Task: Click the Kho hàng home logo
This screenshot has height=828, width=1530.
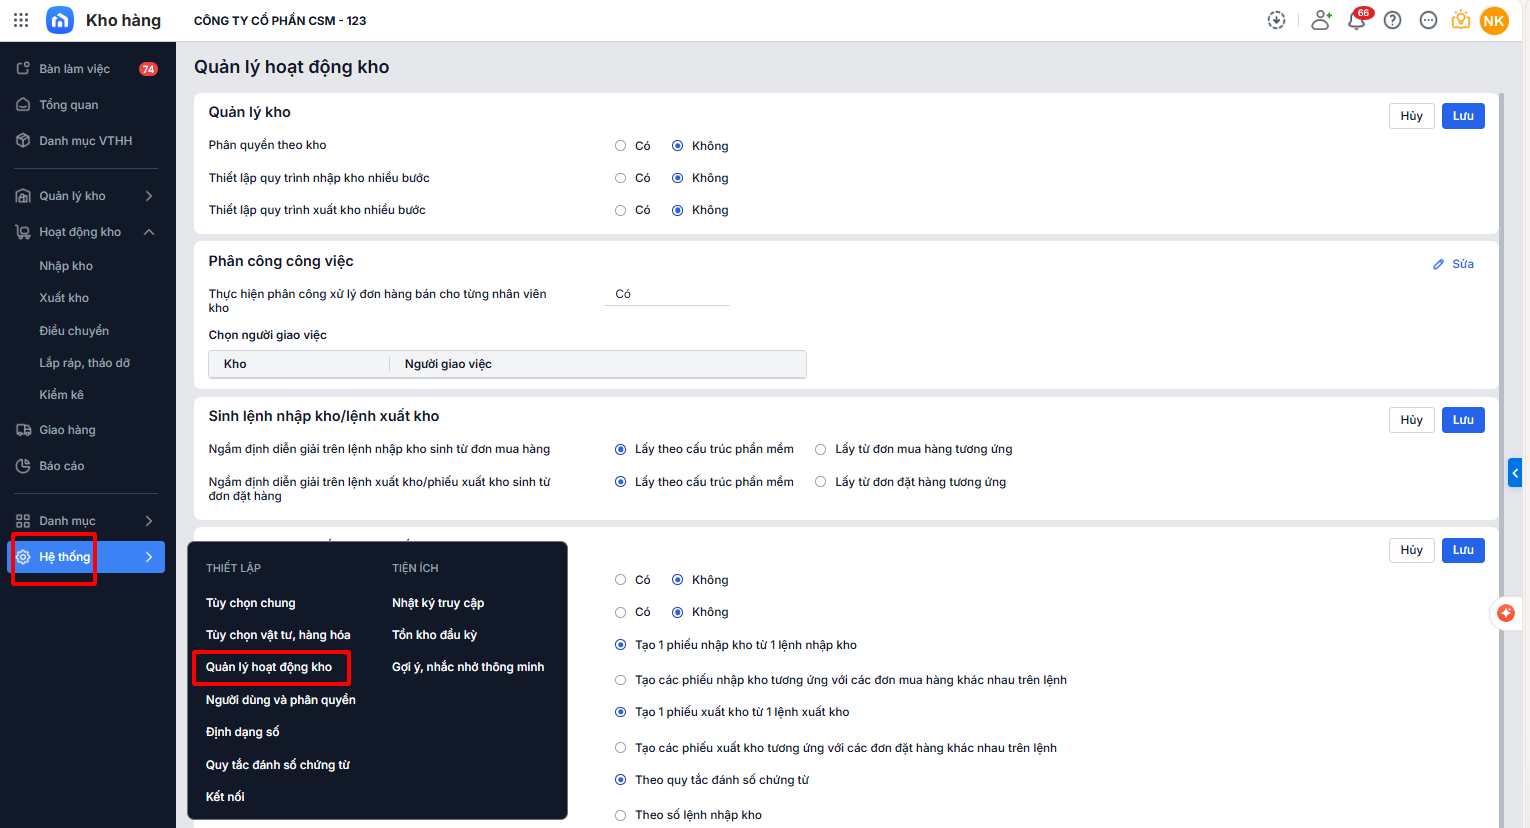Action: [x=60, y=20]
